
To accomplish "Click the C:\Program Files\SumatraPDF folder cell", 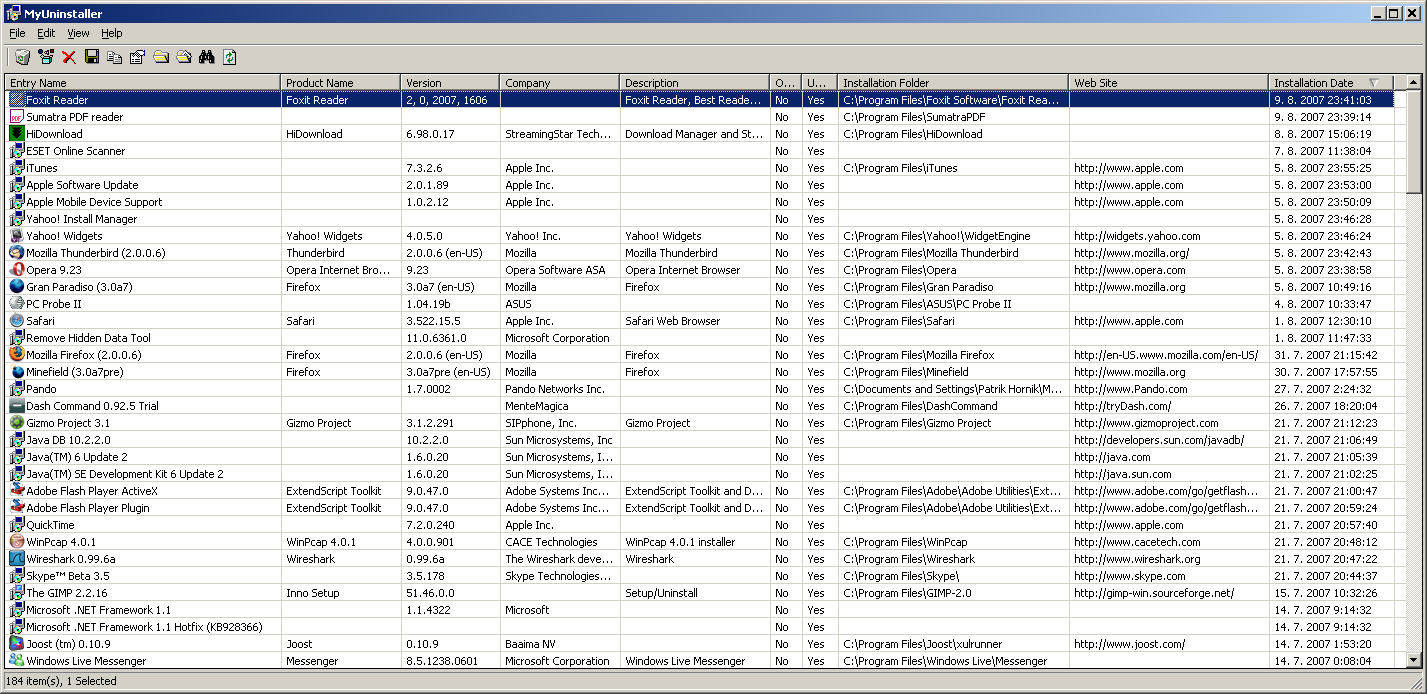I will tap(914, 117).
